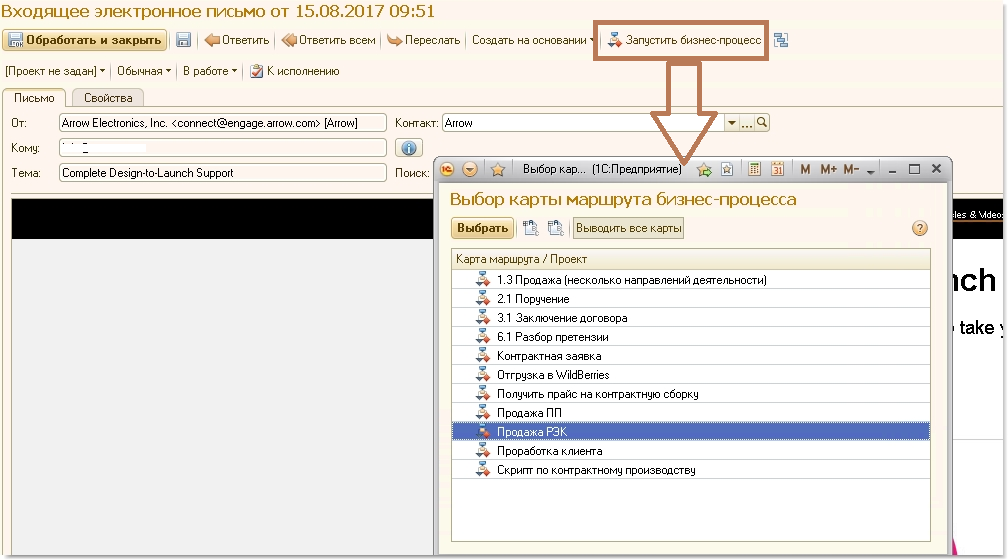The width and height of the screenshot is (1008, 560).
Task: Open the Обычная priority dropdown
Action: click(x=144, y=71)
